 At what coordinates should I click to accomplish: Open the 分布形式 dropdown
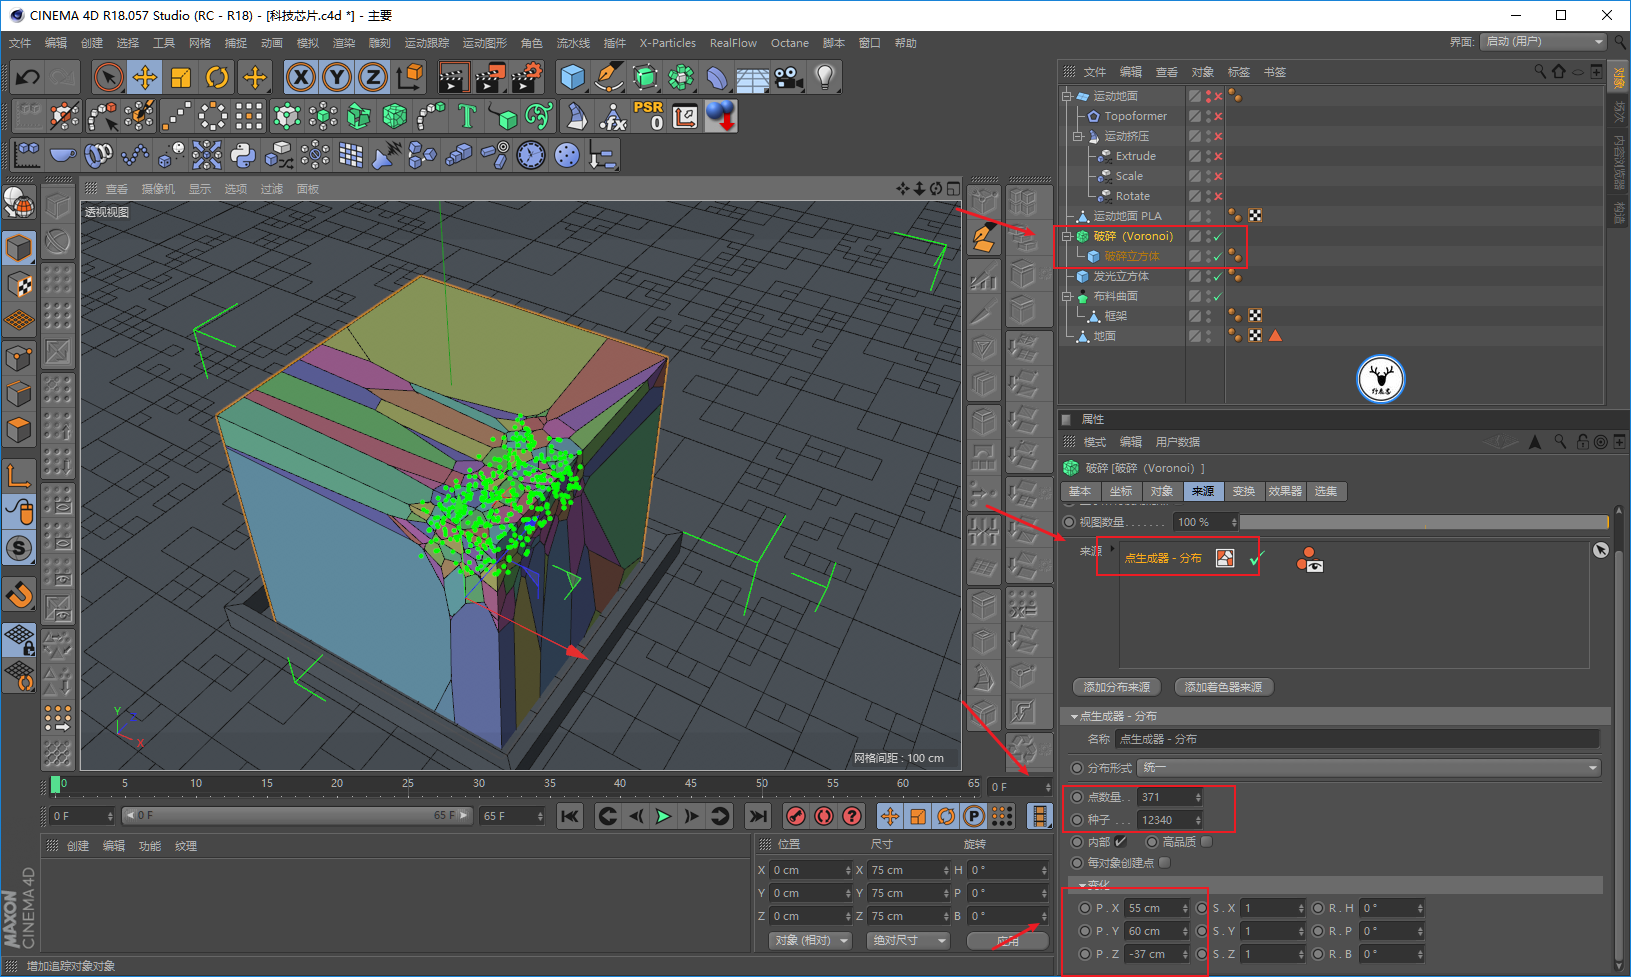[1370, 767]
